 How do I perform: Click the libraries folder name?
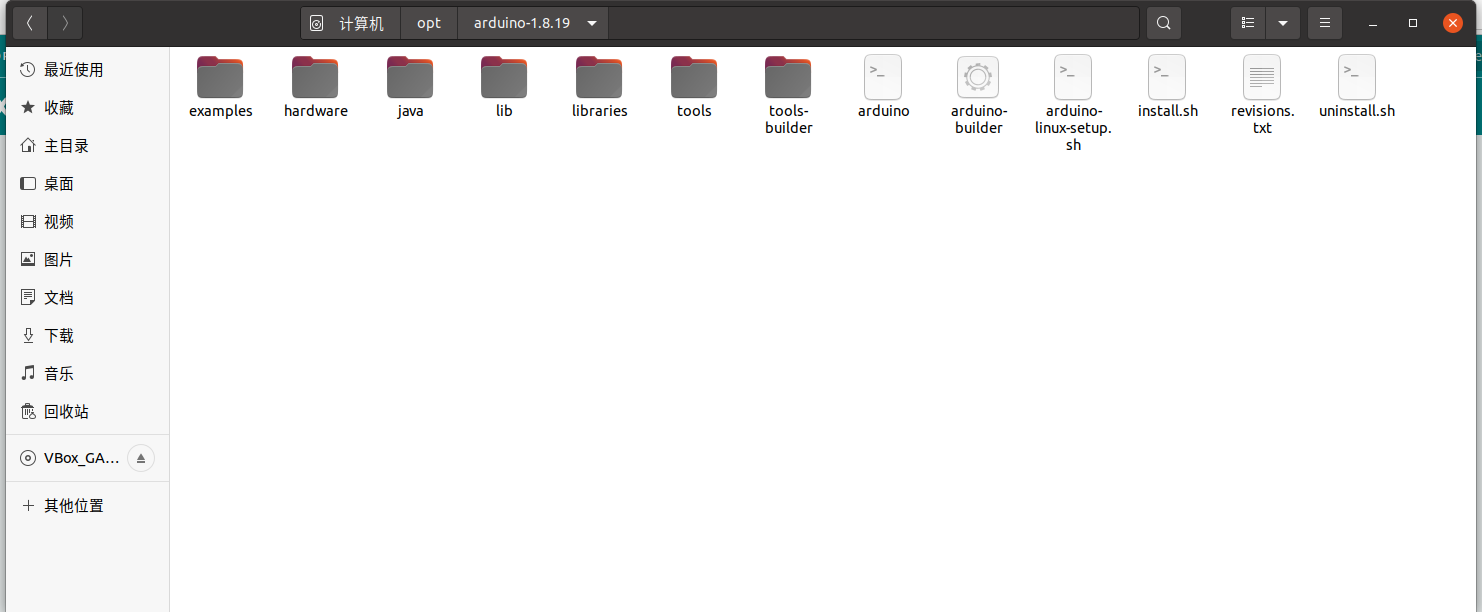[x=599, y=111]
